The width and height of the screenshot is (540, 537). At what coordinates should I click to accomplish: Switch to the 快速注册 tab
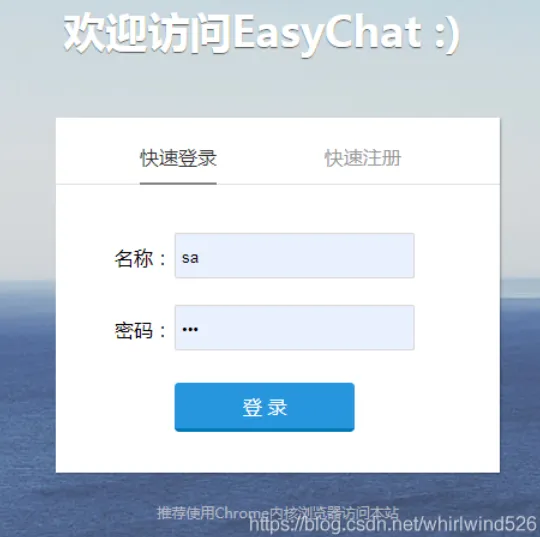pos(363,158)
